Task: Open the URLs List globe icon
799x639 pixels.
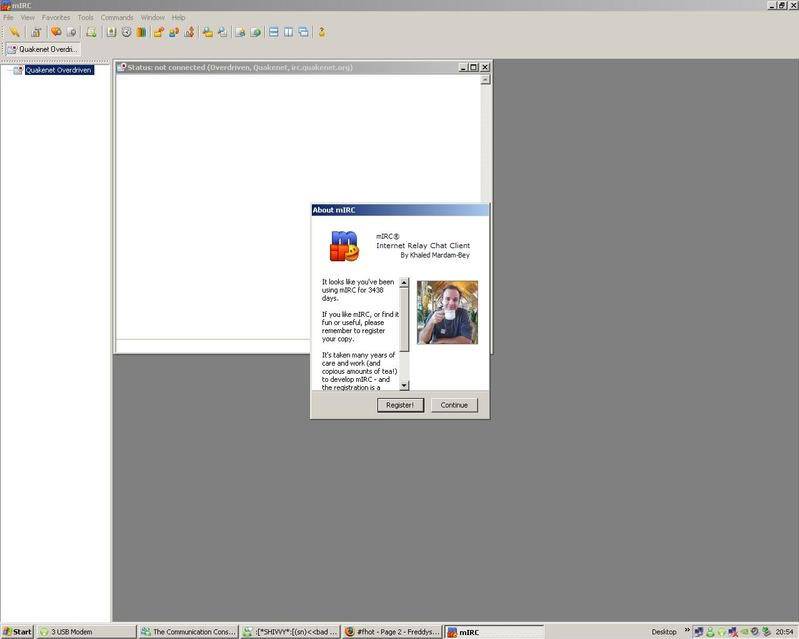Action: coord(255,32)
